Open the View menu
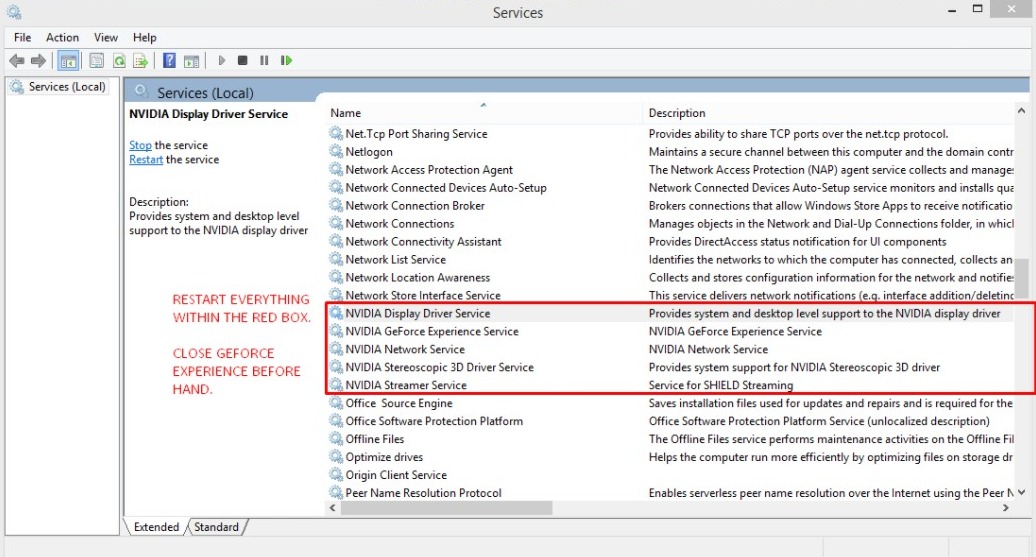This screenshot has height=557, width=1036. (x=106, y=37)
